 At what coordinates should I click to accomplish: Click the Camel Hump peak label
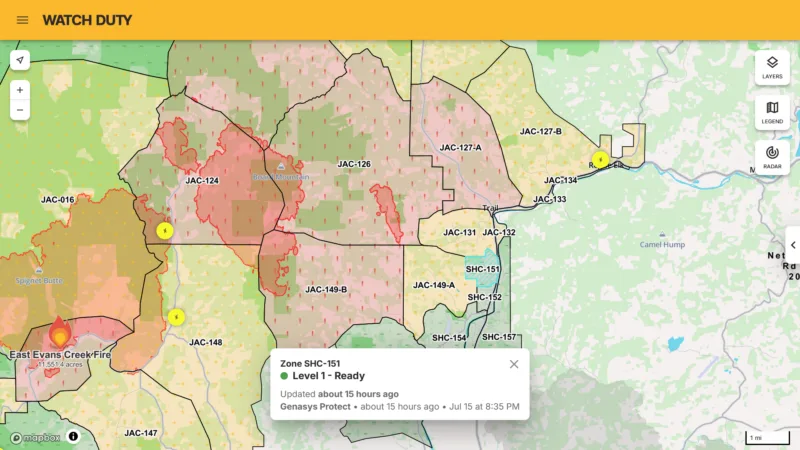[662, 244]
